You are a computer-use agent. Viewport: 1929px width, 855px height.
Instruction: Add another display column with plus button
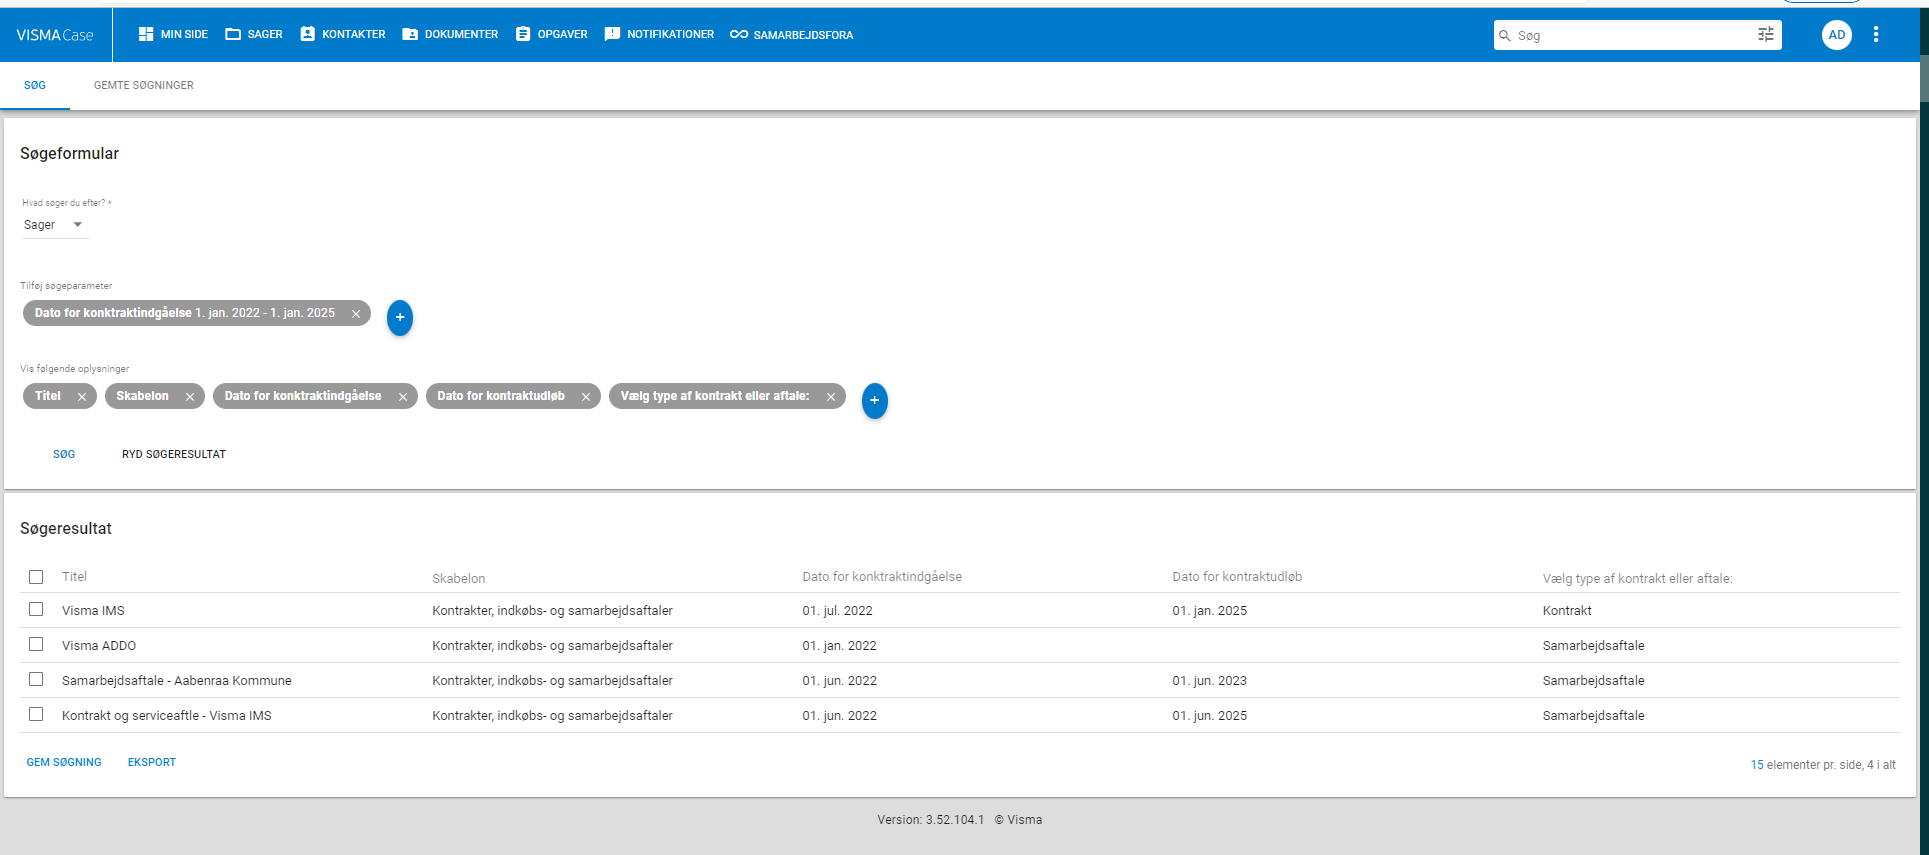[875, 401]
